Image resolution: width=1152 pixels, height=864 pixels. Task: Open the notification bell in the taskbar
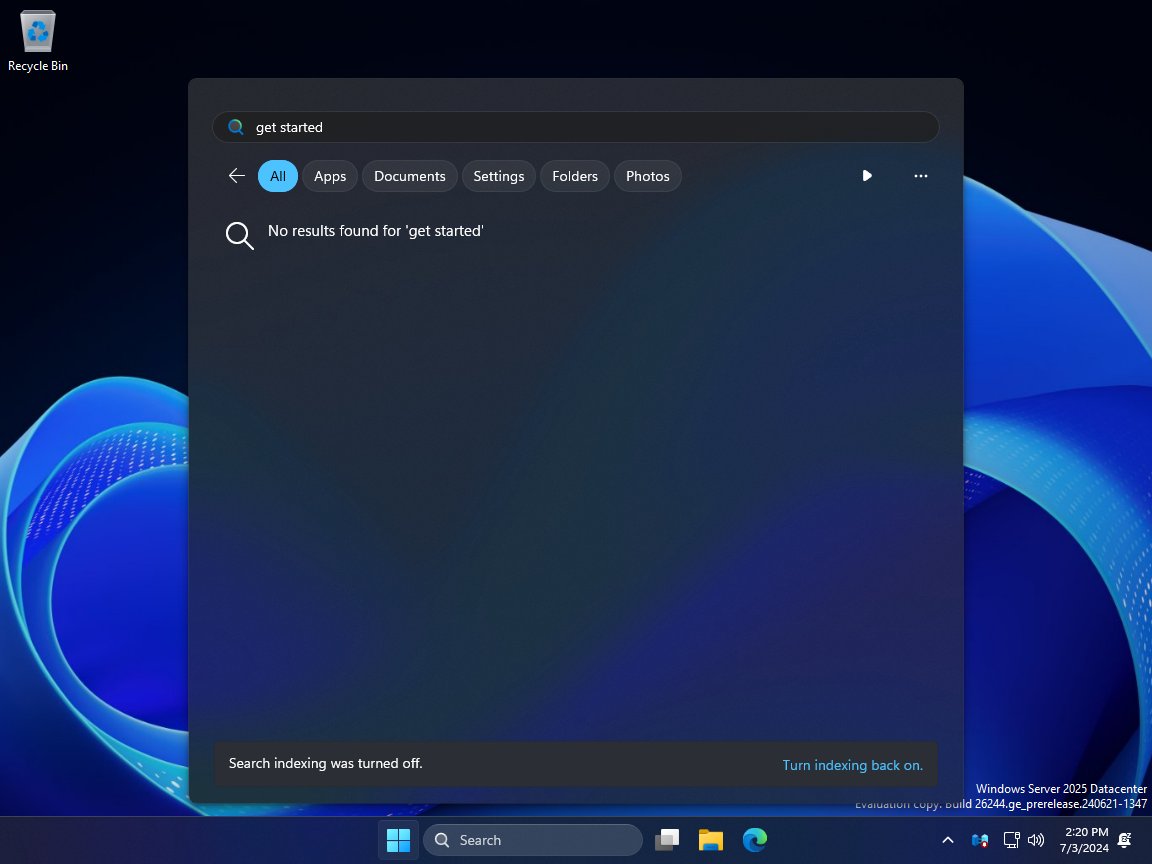click(x=1125, y=840)
